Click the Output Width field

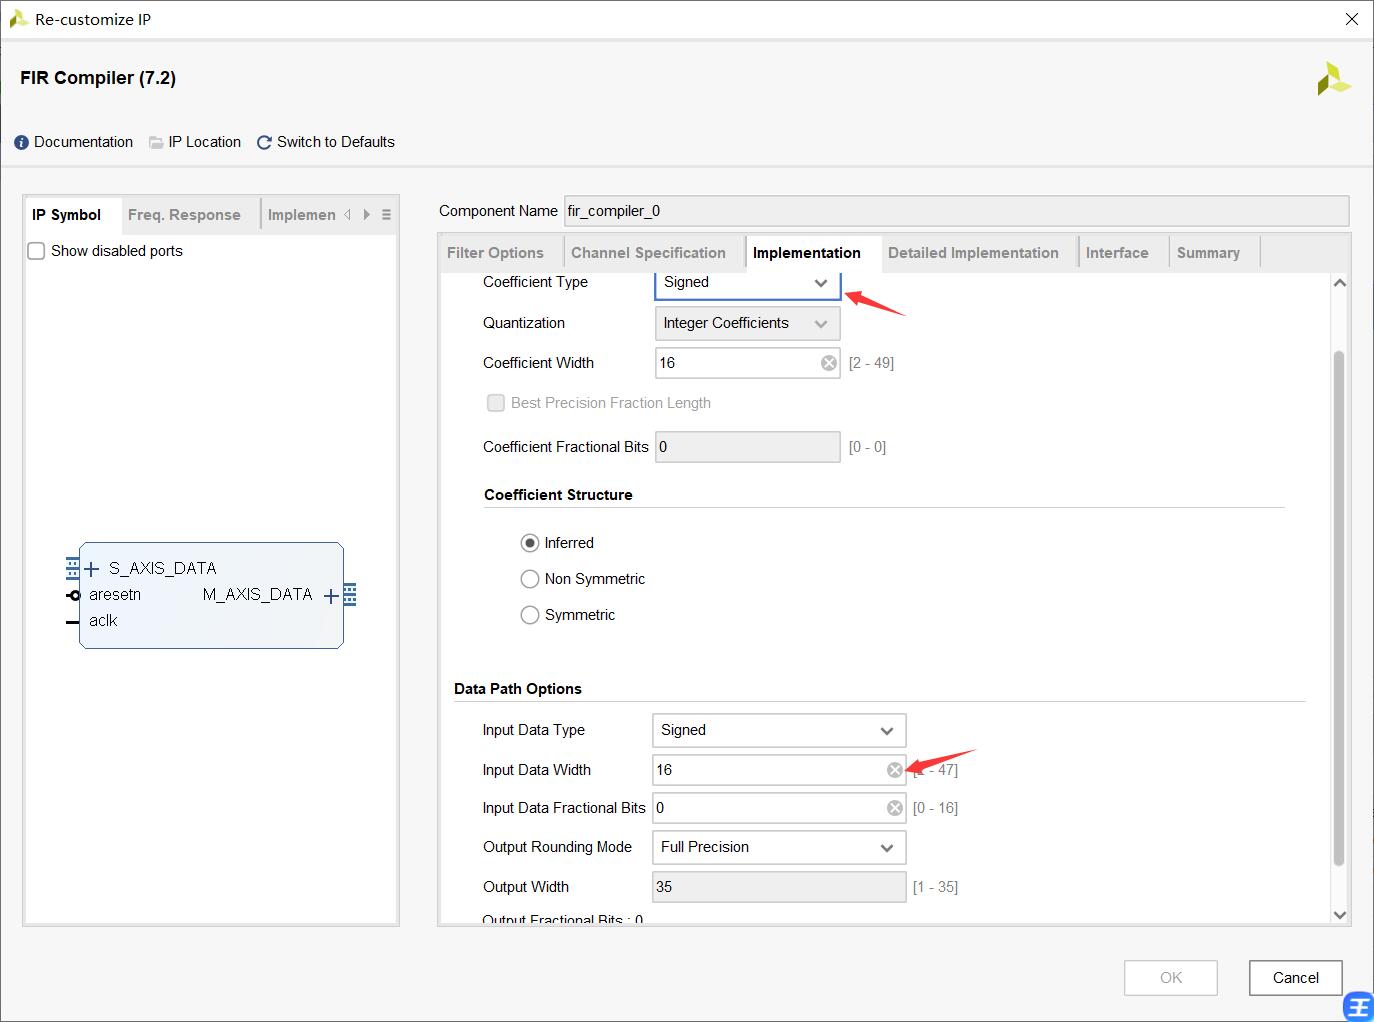(779, 887)
